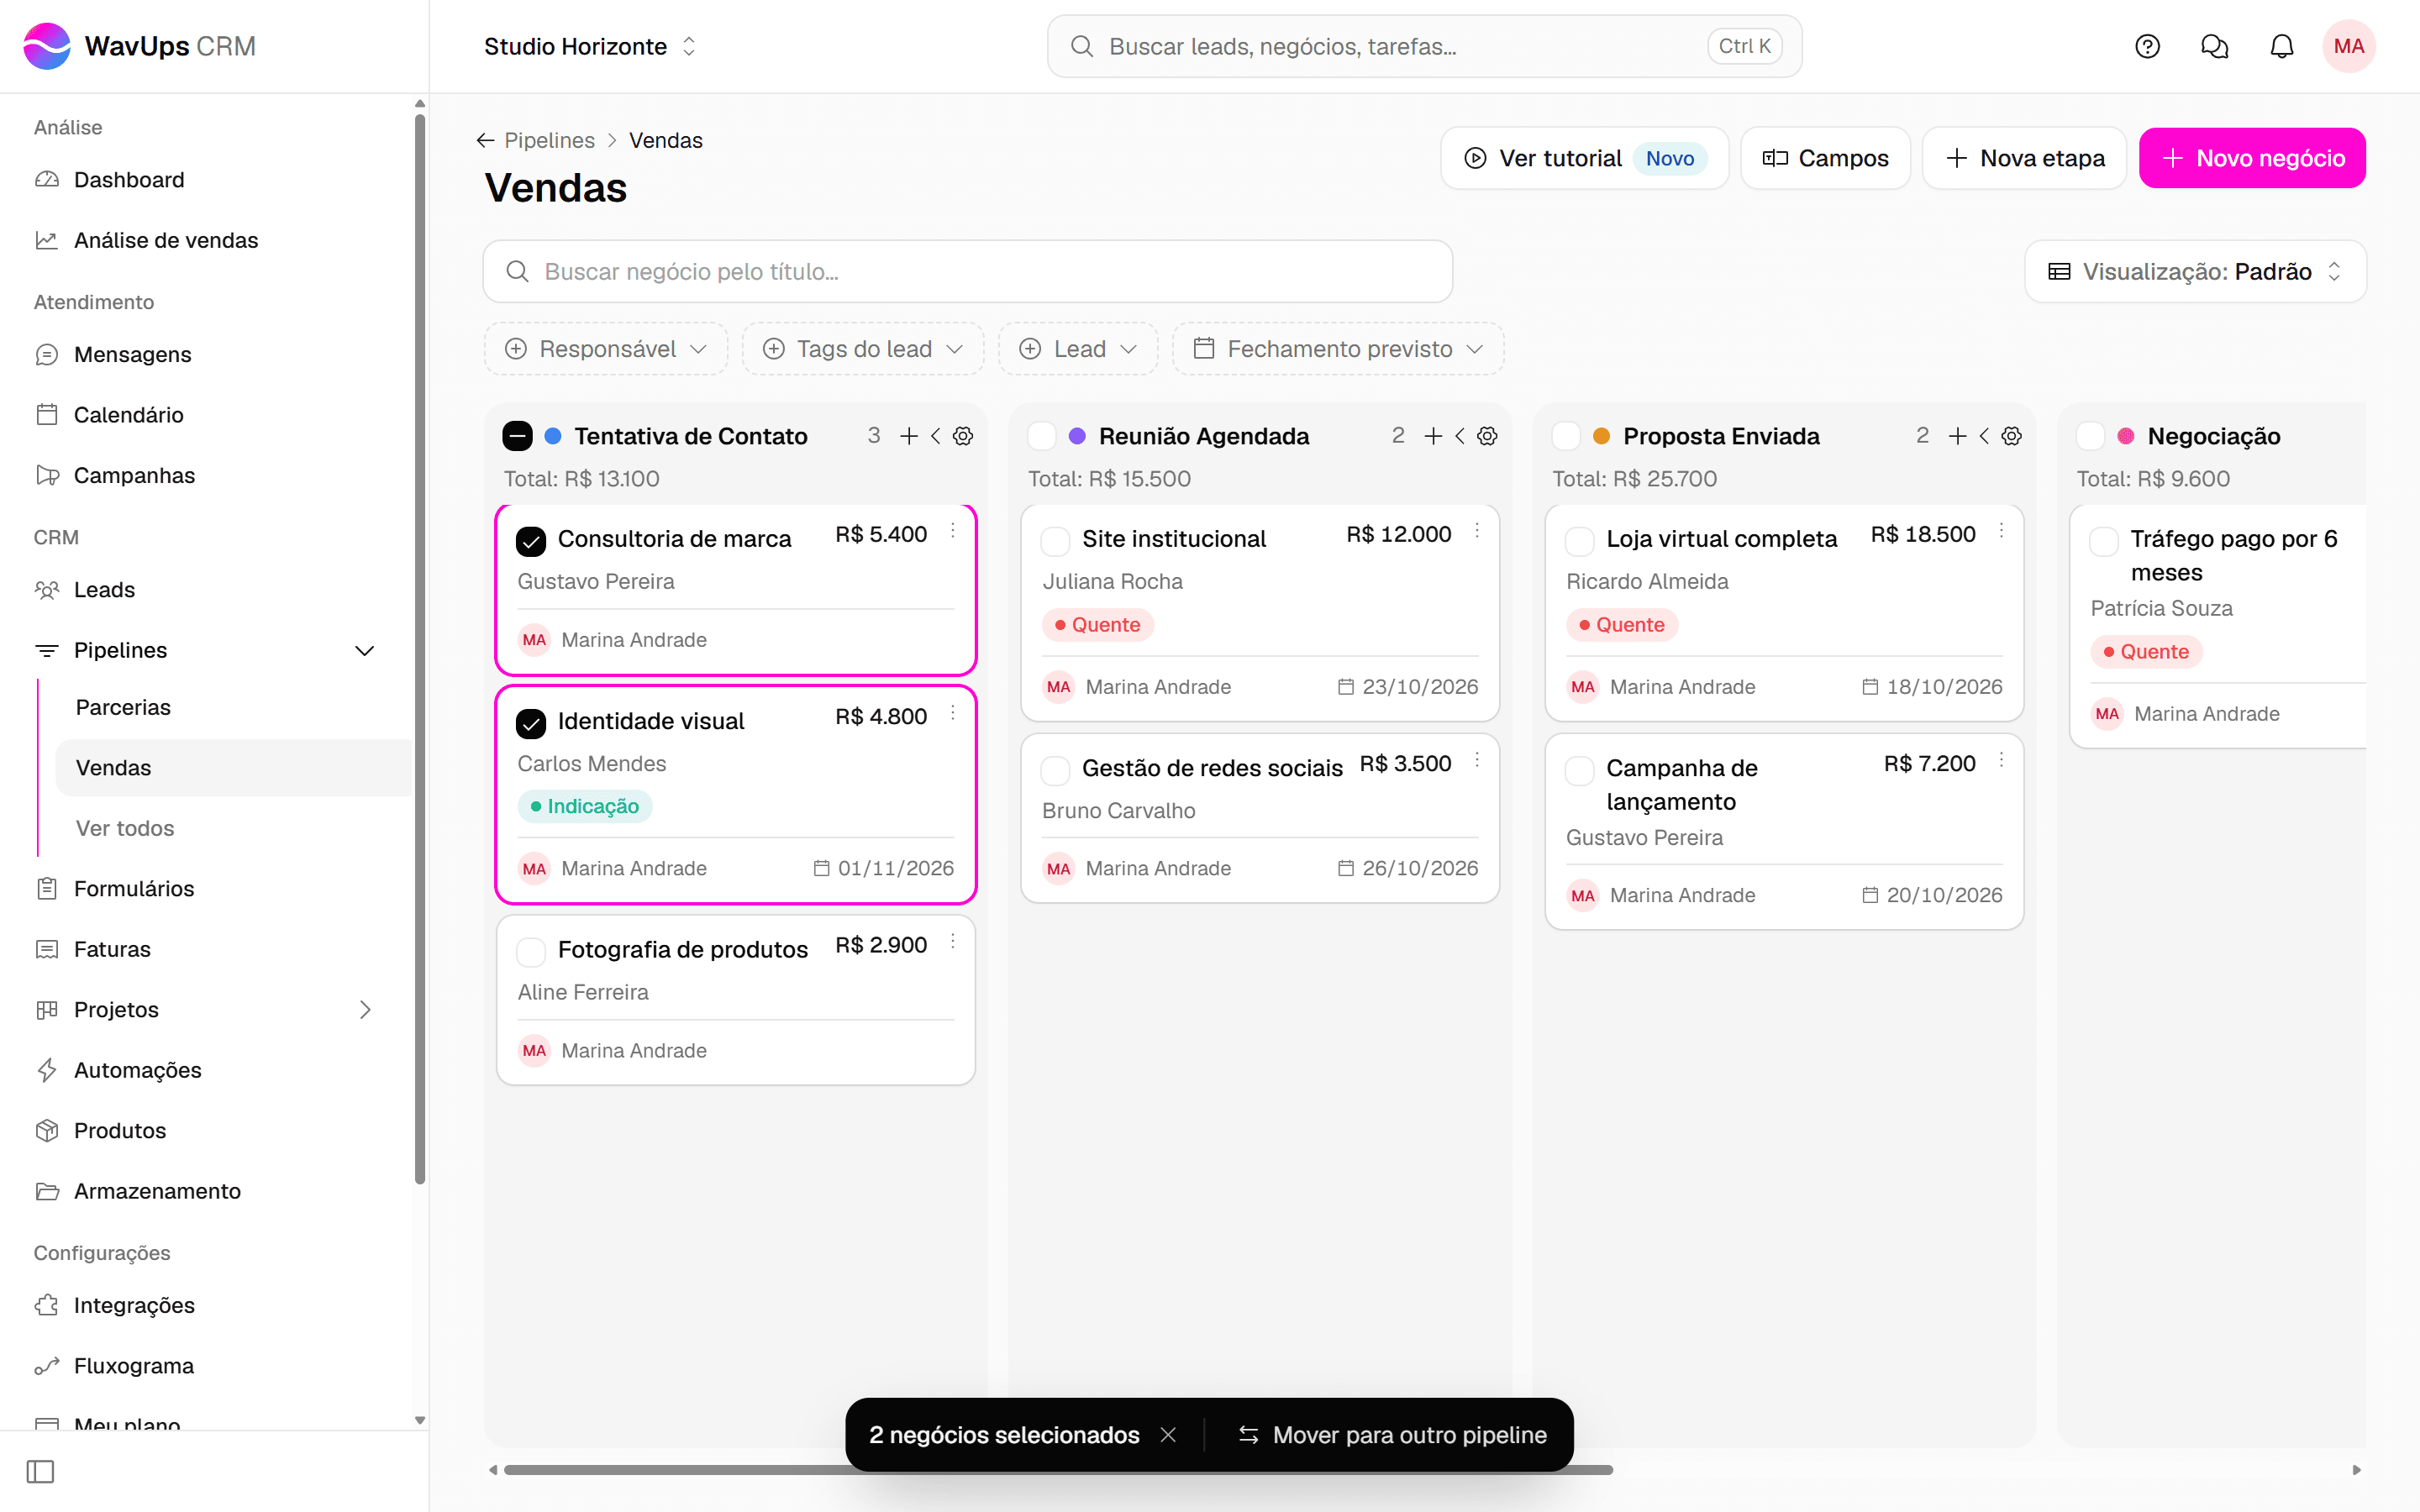Open settings gear for Proposta Enviada

pos(2012,436)
